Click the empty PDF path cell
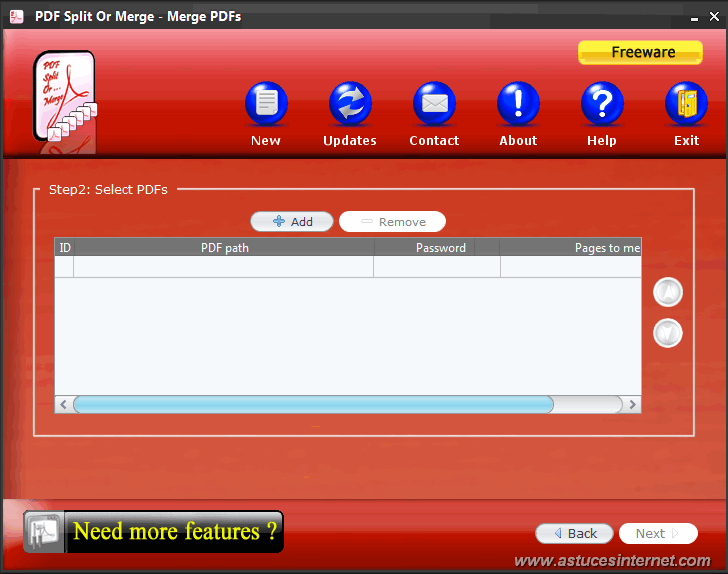The image size is (728, 574). coord(223,267)
